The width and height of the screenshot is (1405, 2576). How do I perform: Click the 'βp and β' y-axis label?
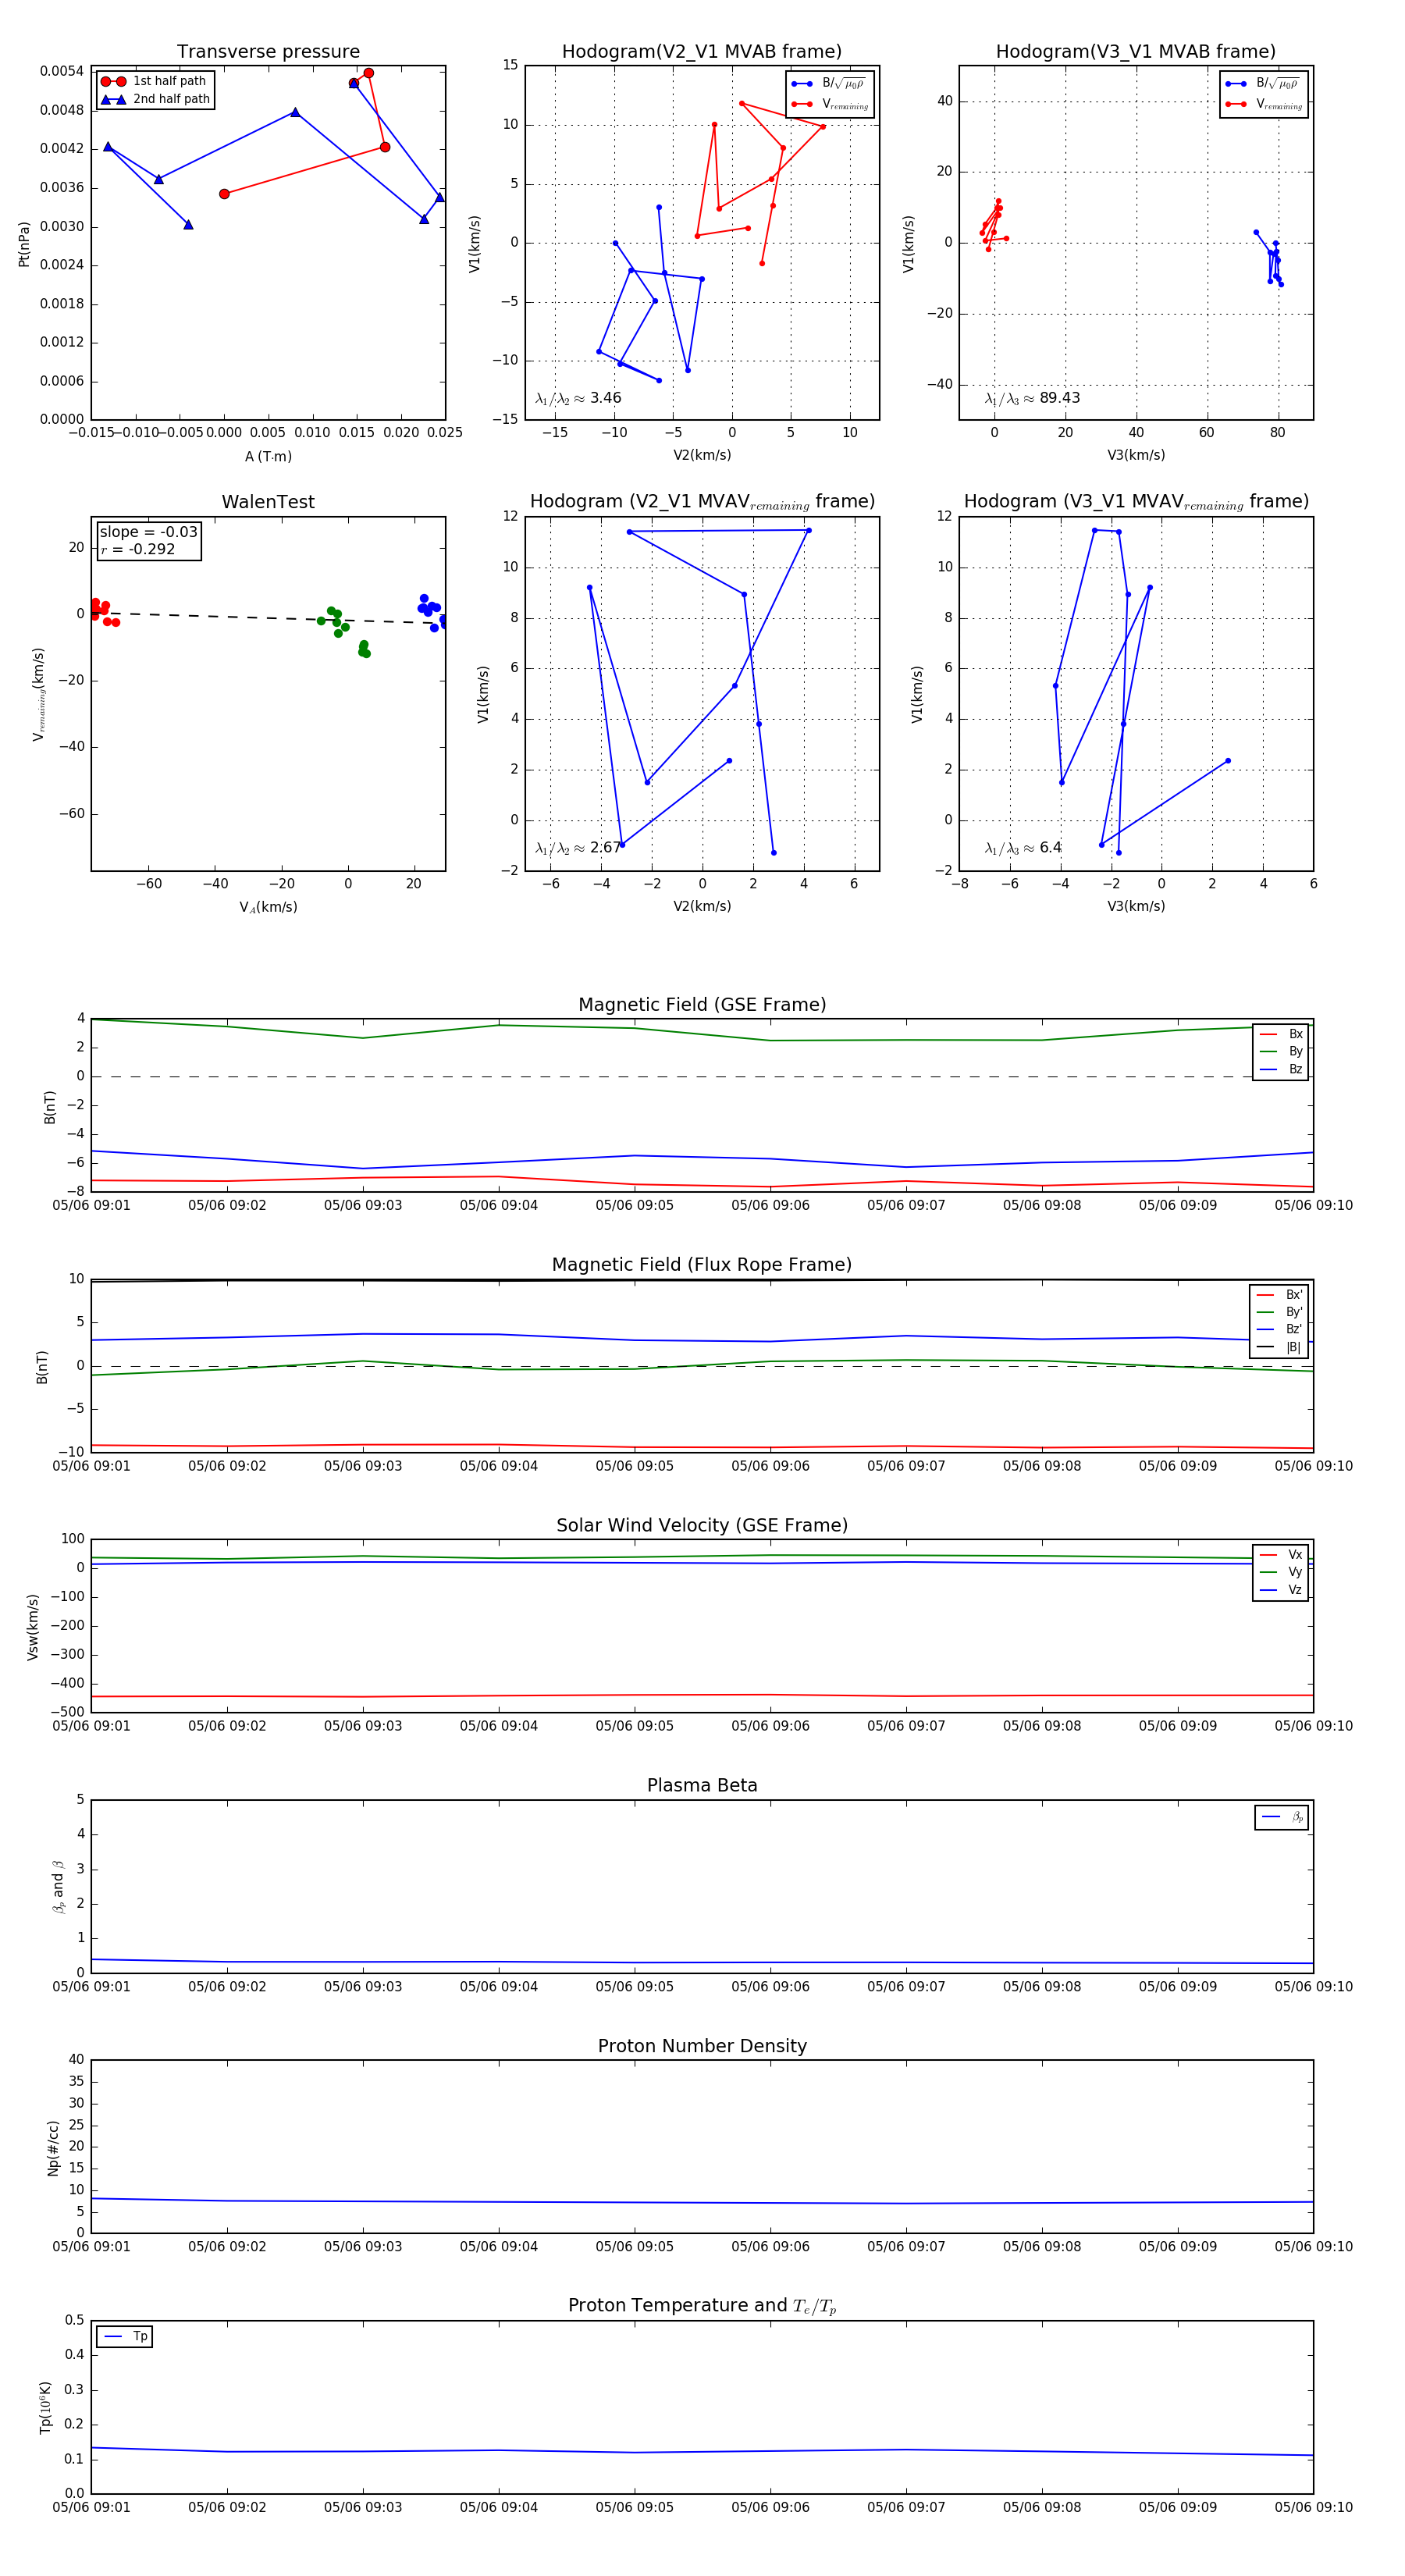(x=58, y=1887)
